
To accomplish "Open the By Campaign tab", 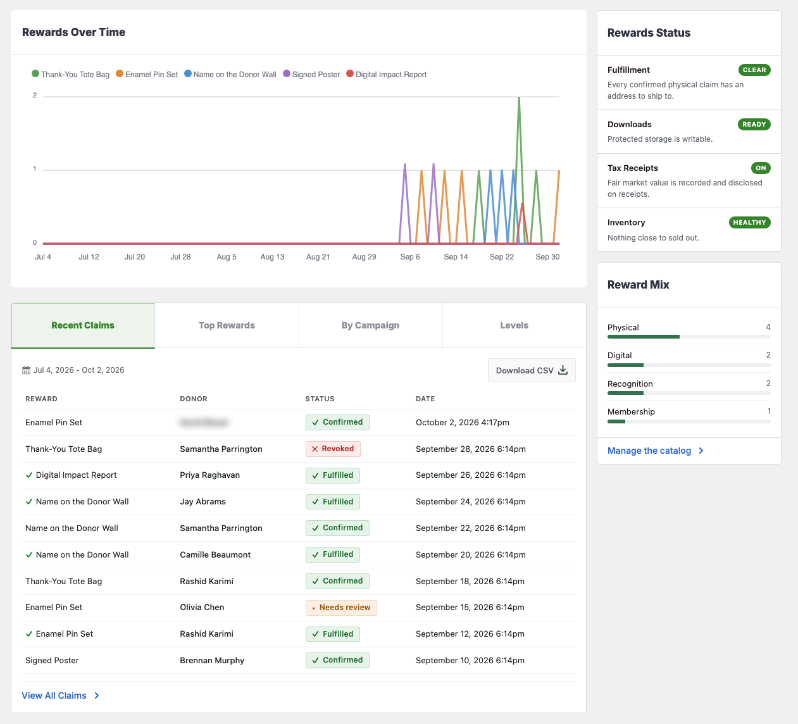I will pos(370,326).
